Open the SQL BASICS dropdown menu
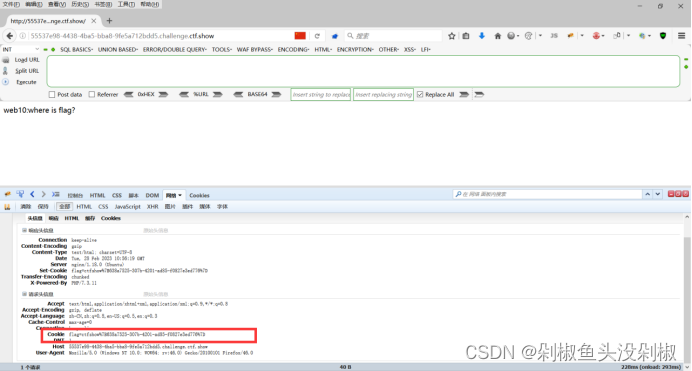 (x=76, y=49)
